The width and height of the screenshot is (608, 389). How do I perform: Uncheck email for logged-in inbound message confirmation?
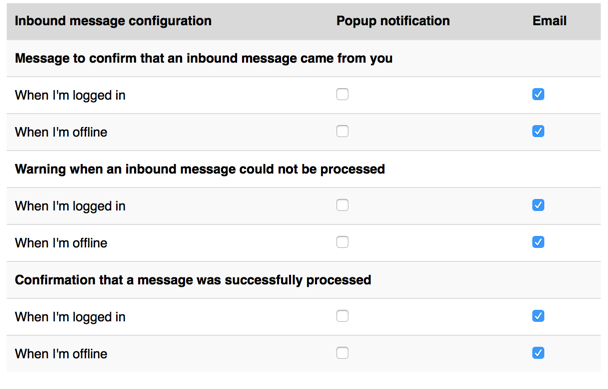coord(538,94)
